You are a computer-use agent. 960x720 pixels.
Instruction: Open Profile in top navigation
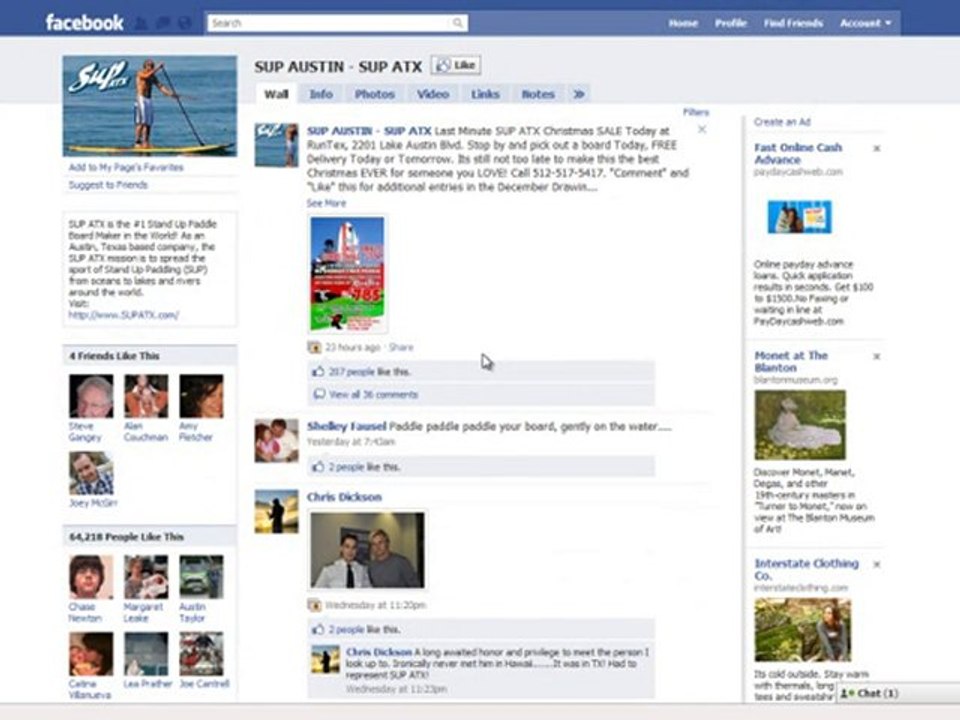730,23
